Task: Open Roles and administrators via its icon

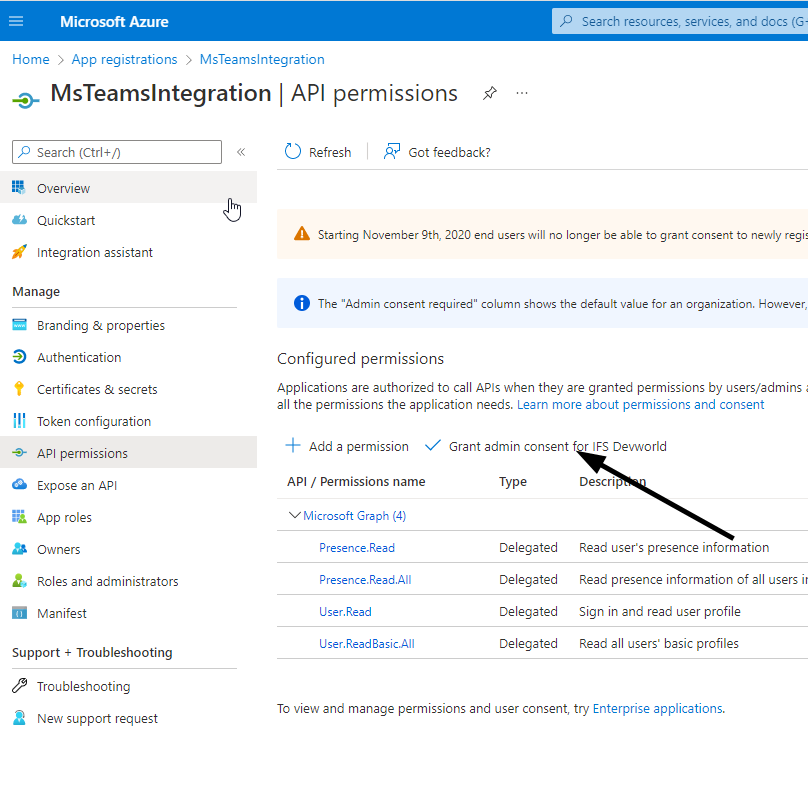Action: pos(21,581)
